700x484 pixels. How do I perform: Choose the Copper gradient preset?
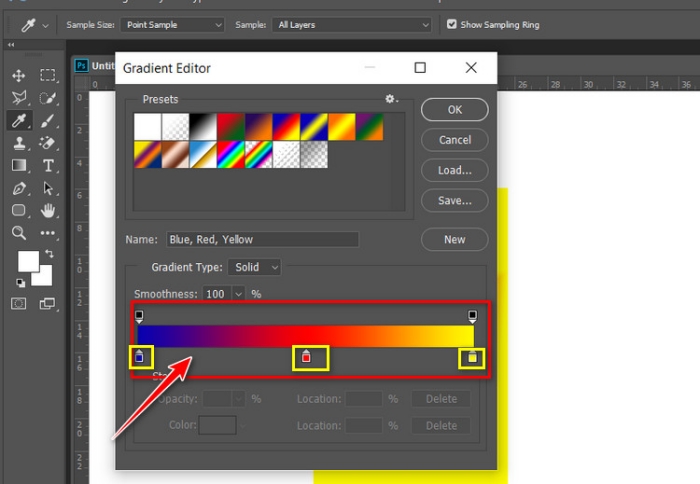tap(175, 154)
